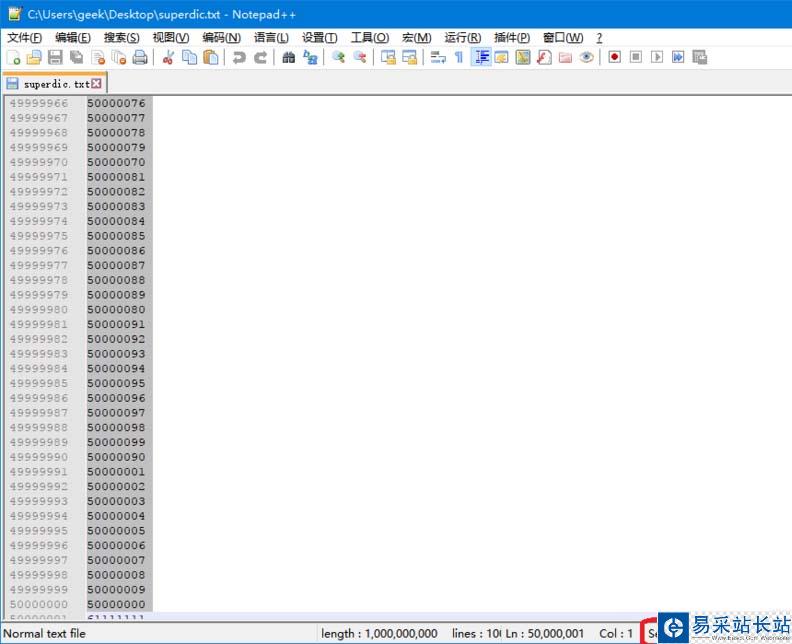The height and width of the screenshot is (644, 792).
Task: Click the last text line 50000000
Action: 116,604
